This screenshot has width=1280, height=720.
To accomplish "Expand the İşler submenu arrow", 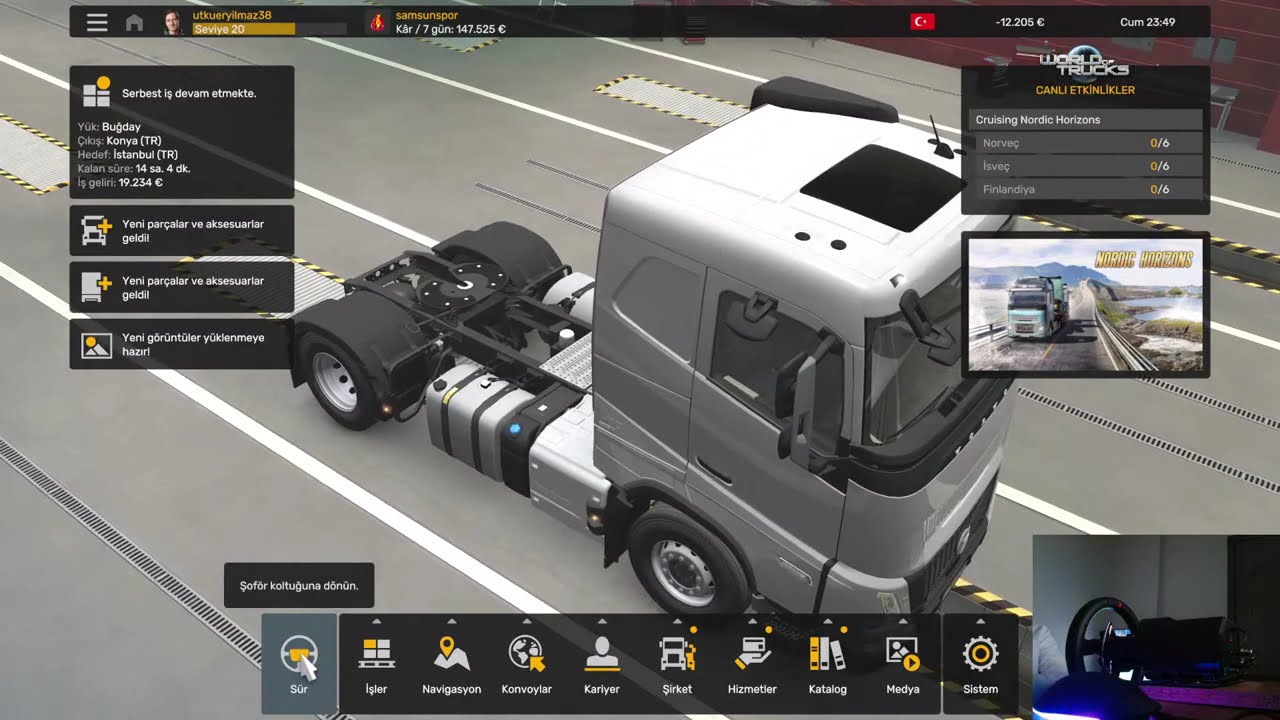I will click(376, 621).
